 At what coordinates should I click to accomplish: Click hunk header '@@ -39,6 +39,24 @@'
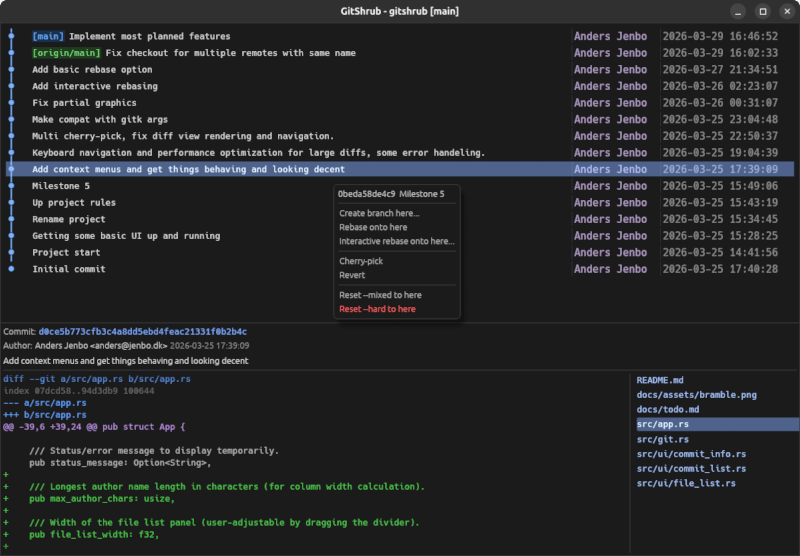pos(50,427)
